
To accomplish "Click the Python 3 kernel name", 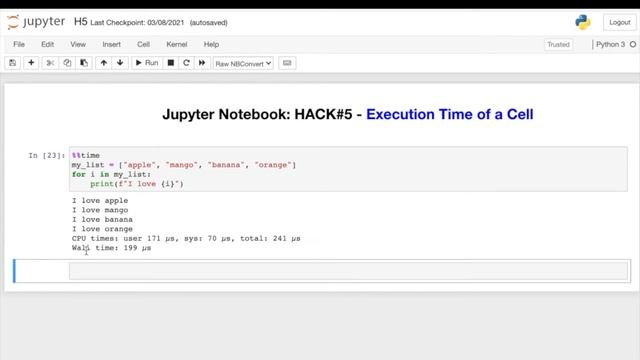I will 610,44.
